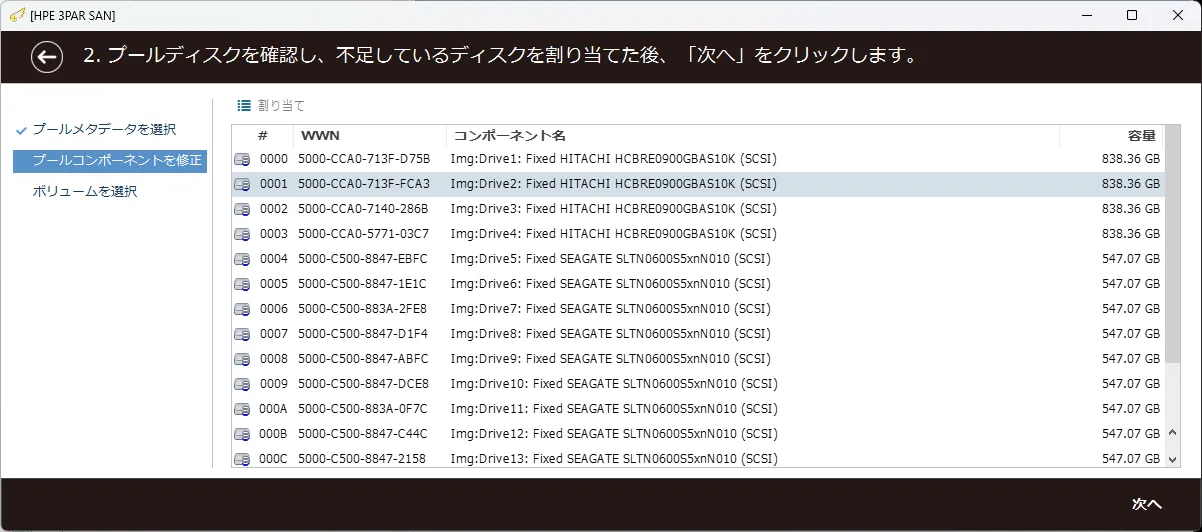Select disk icon for drive 000C
This screenshot has height=532, width=1202.
click(x=242, y=460)
